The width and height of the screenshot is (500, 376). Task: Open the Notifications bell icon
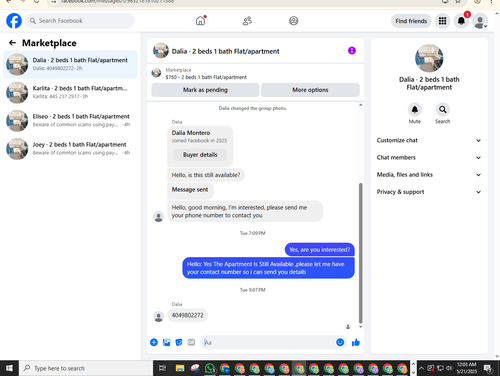click(461, 21)
